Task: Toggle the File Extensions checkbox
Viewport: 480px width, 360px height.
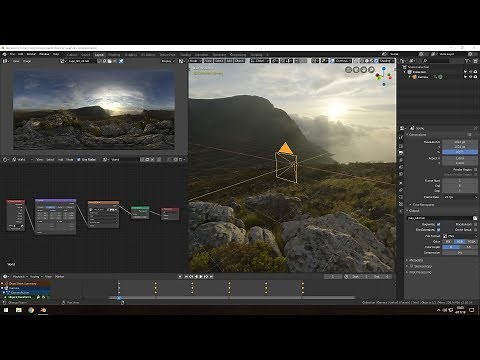Action: coord(438,230)
